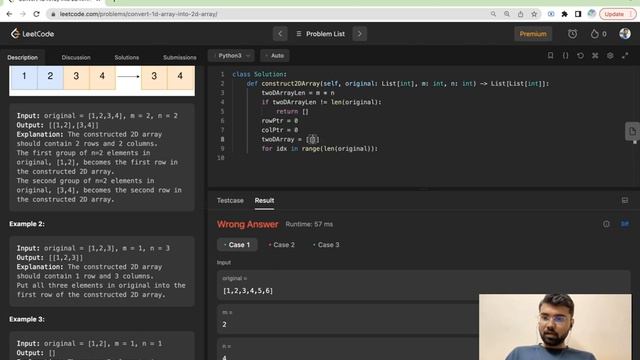Collapse the console panel icon

pyautogui.click(x=625, y=200)
